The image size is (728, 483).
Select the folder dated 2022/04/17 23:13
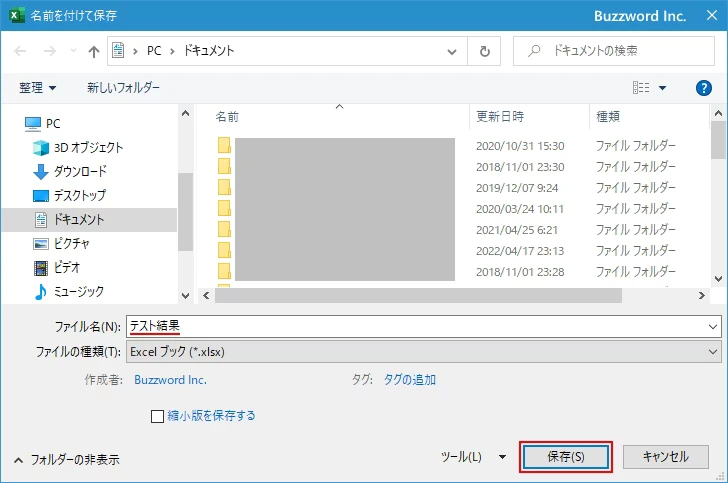coord(446,251)
